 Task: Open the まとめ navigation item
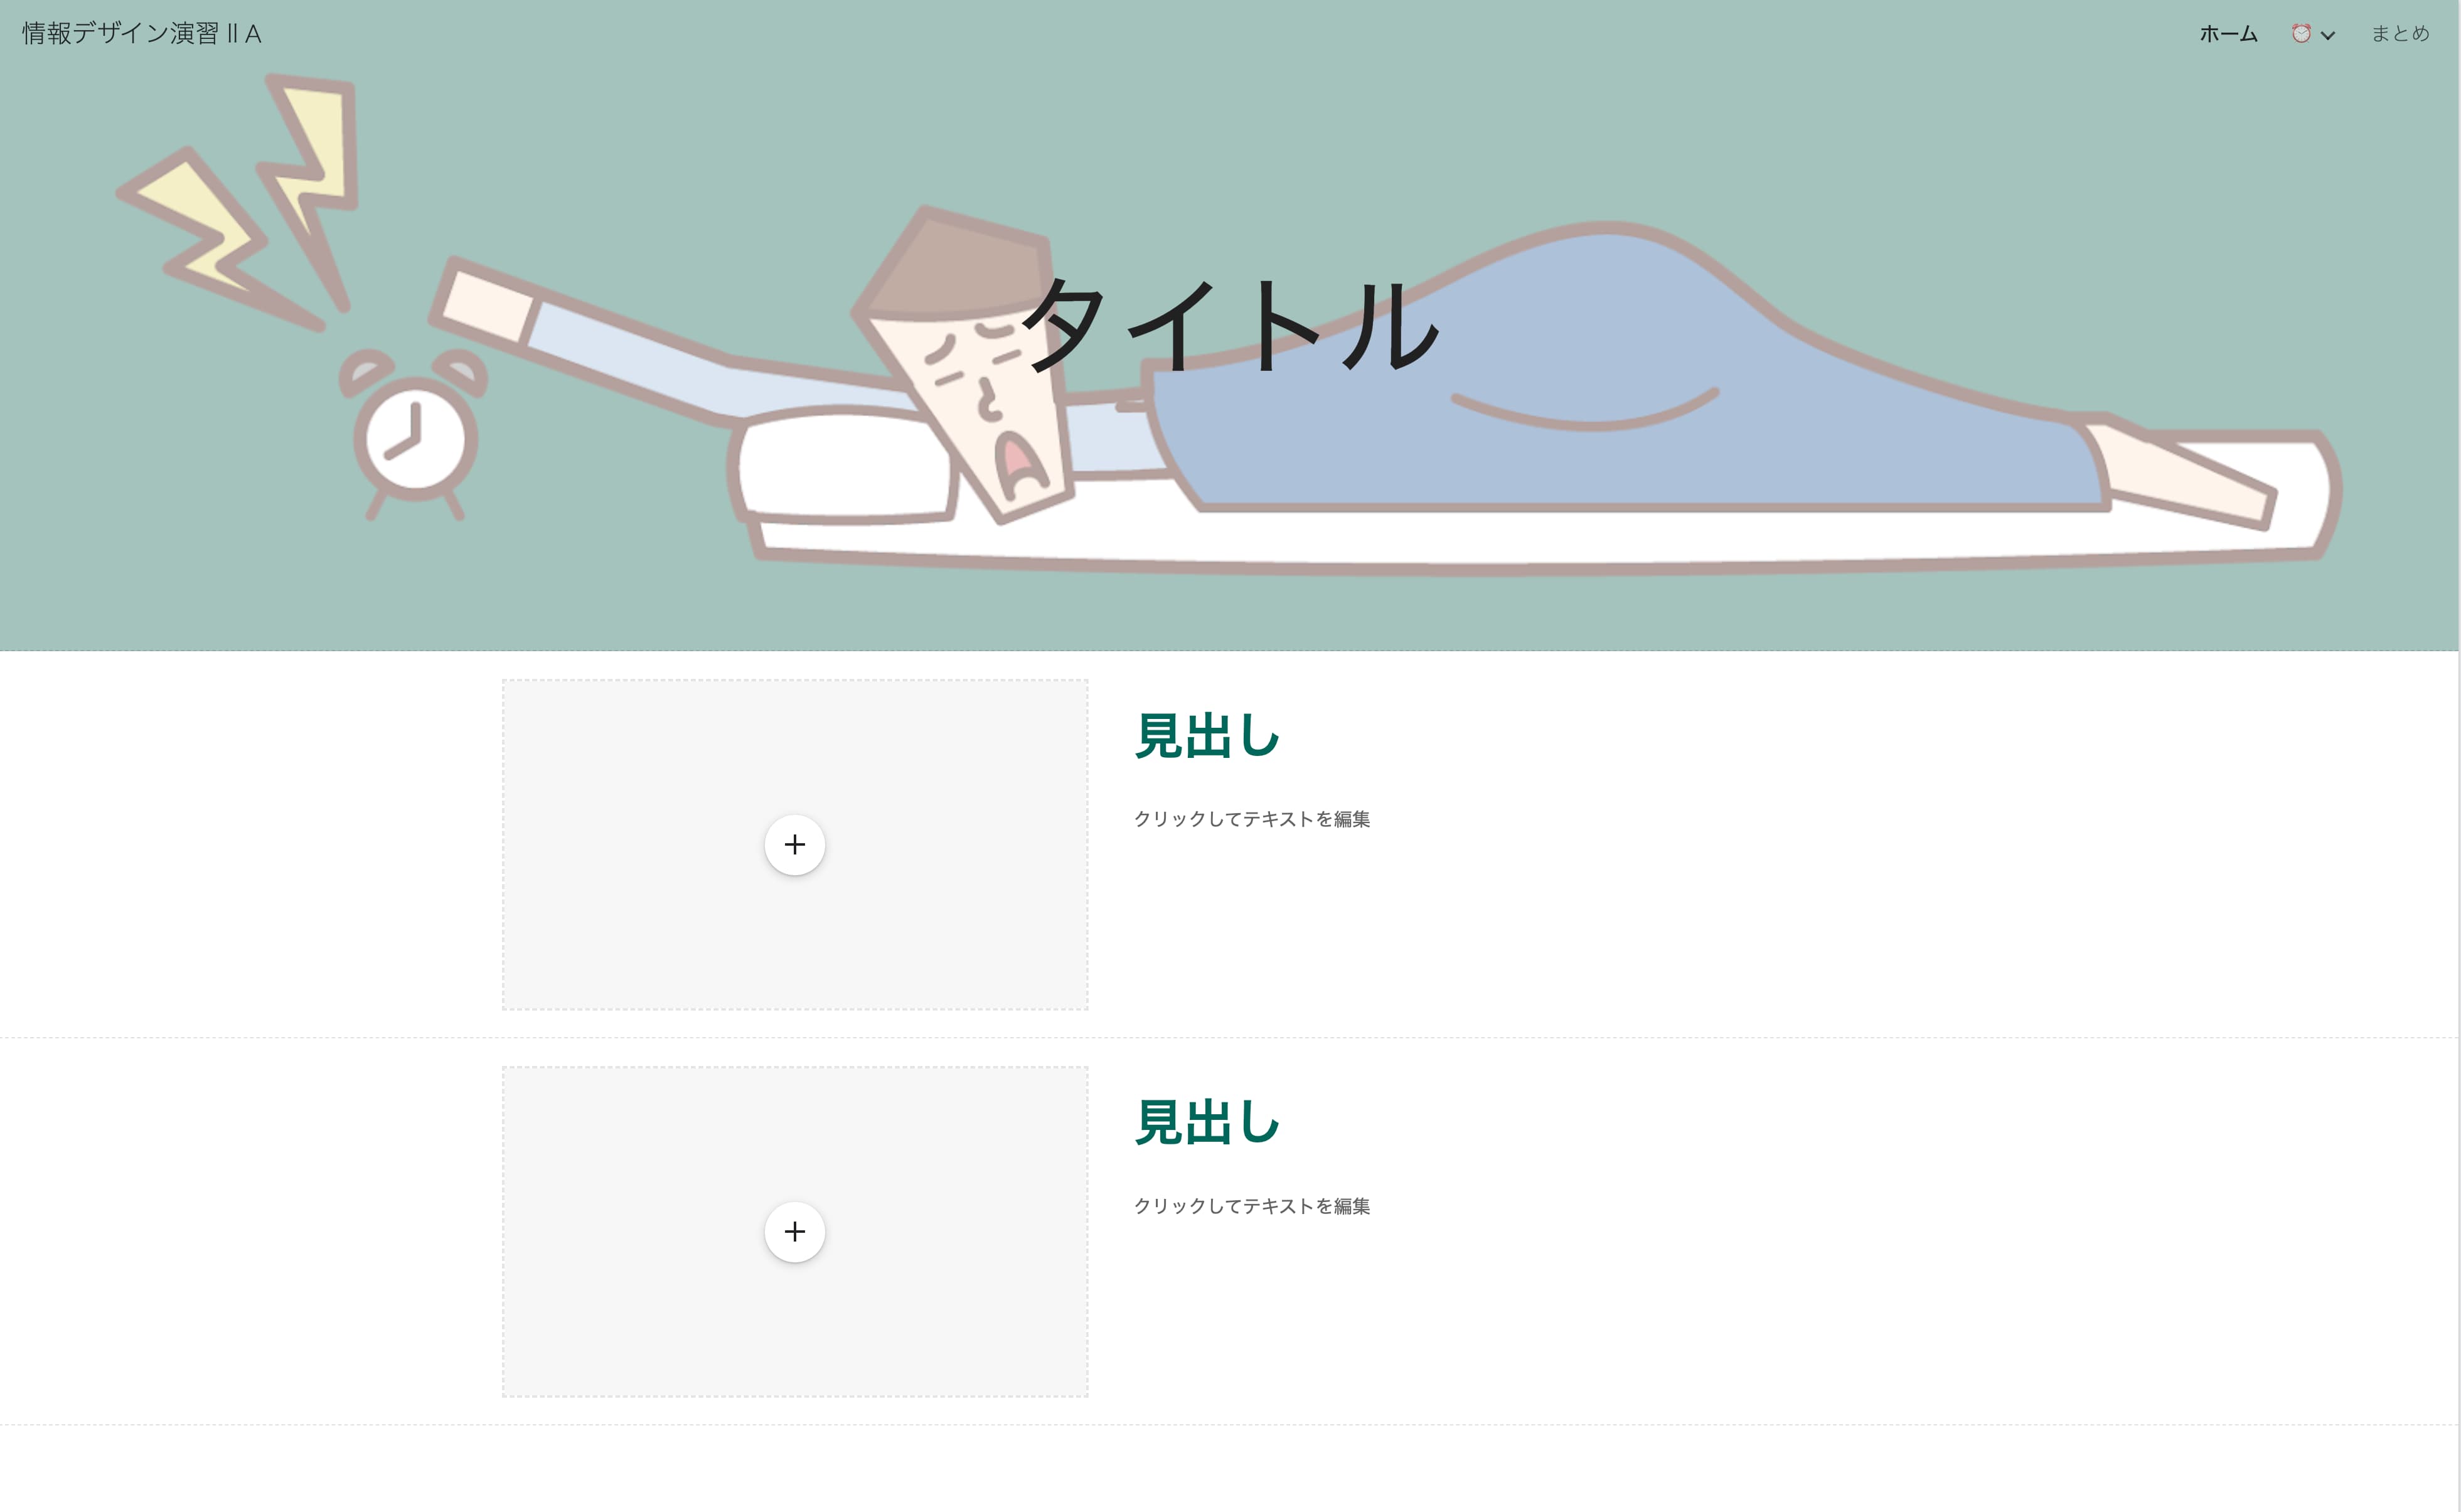pos(2400,34)
